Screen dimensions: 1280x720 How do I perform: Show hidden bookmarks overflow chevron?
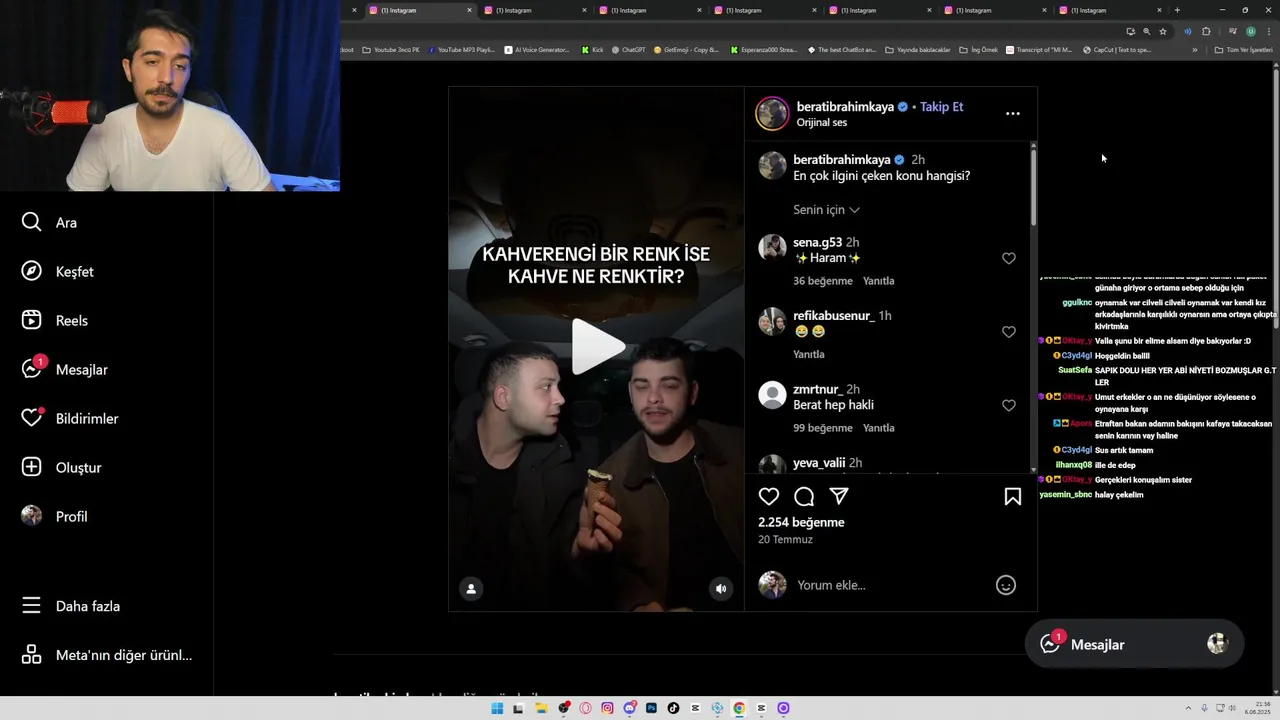(x=1194, y=50)
